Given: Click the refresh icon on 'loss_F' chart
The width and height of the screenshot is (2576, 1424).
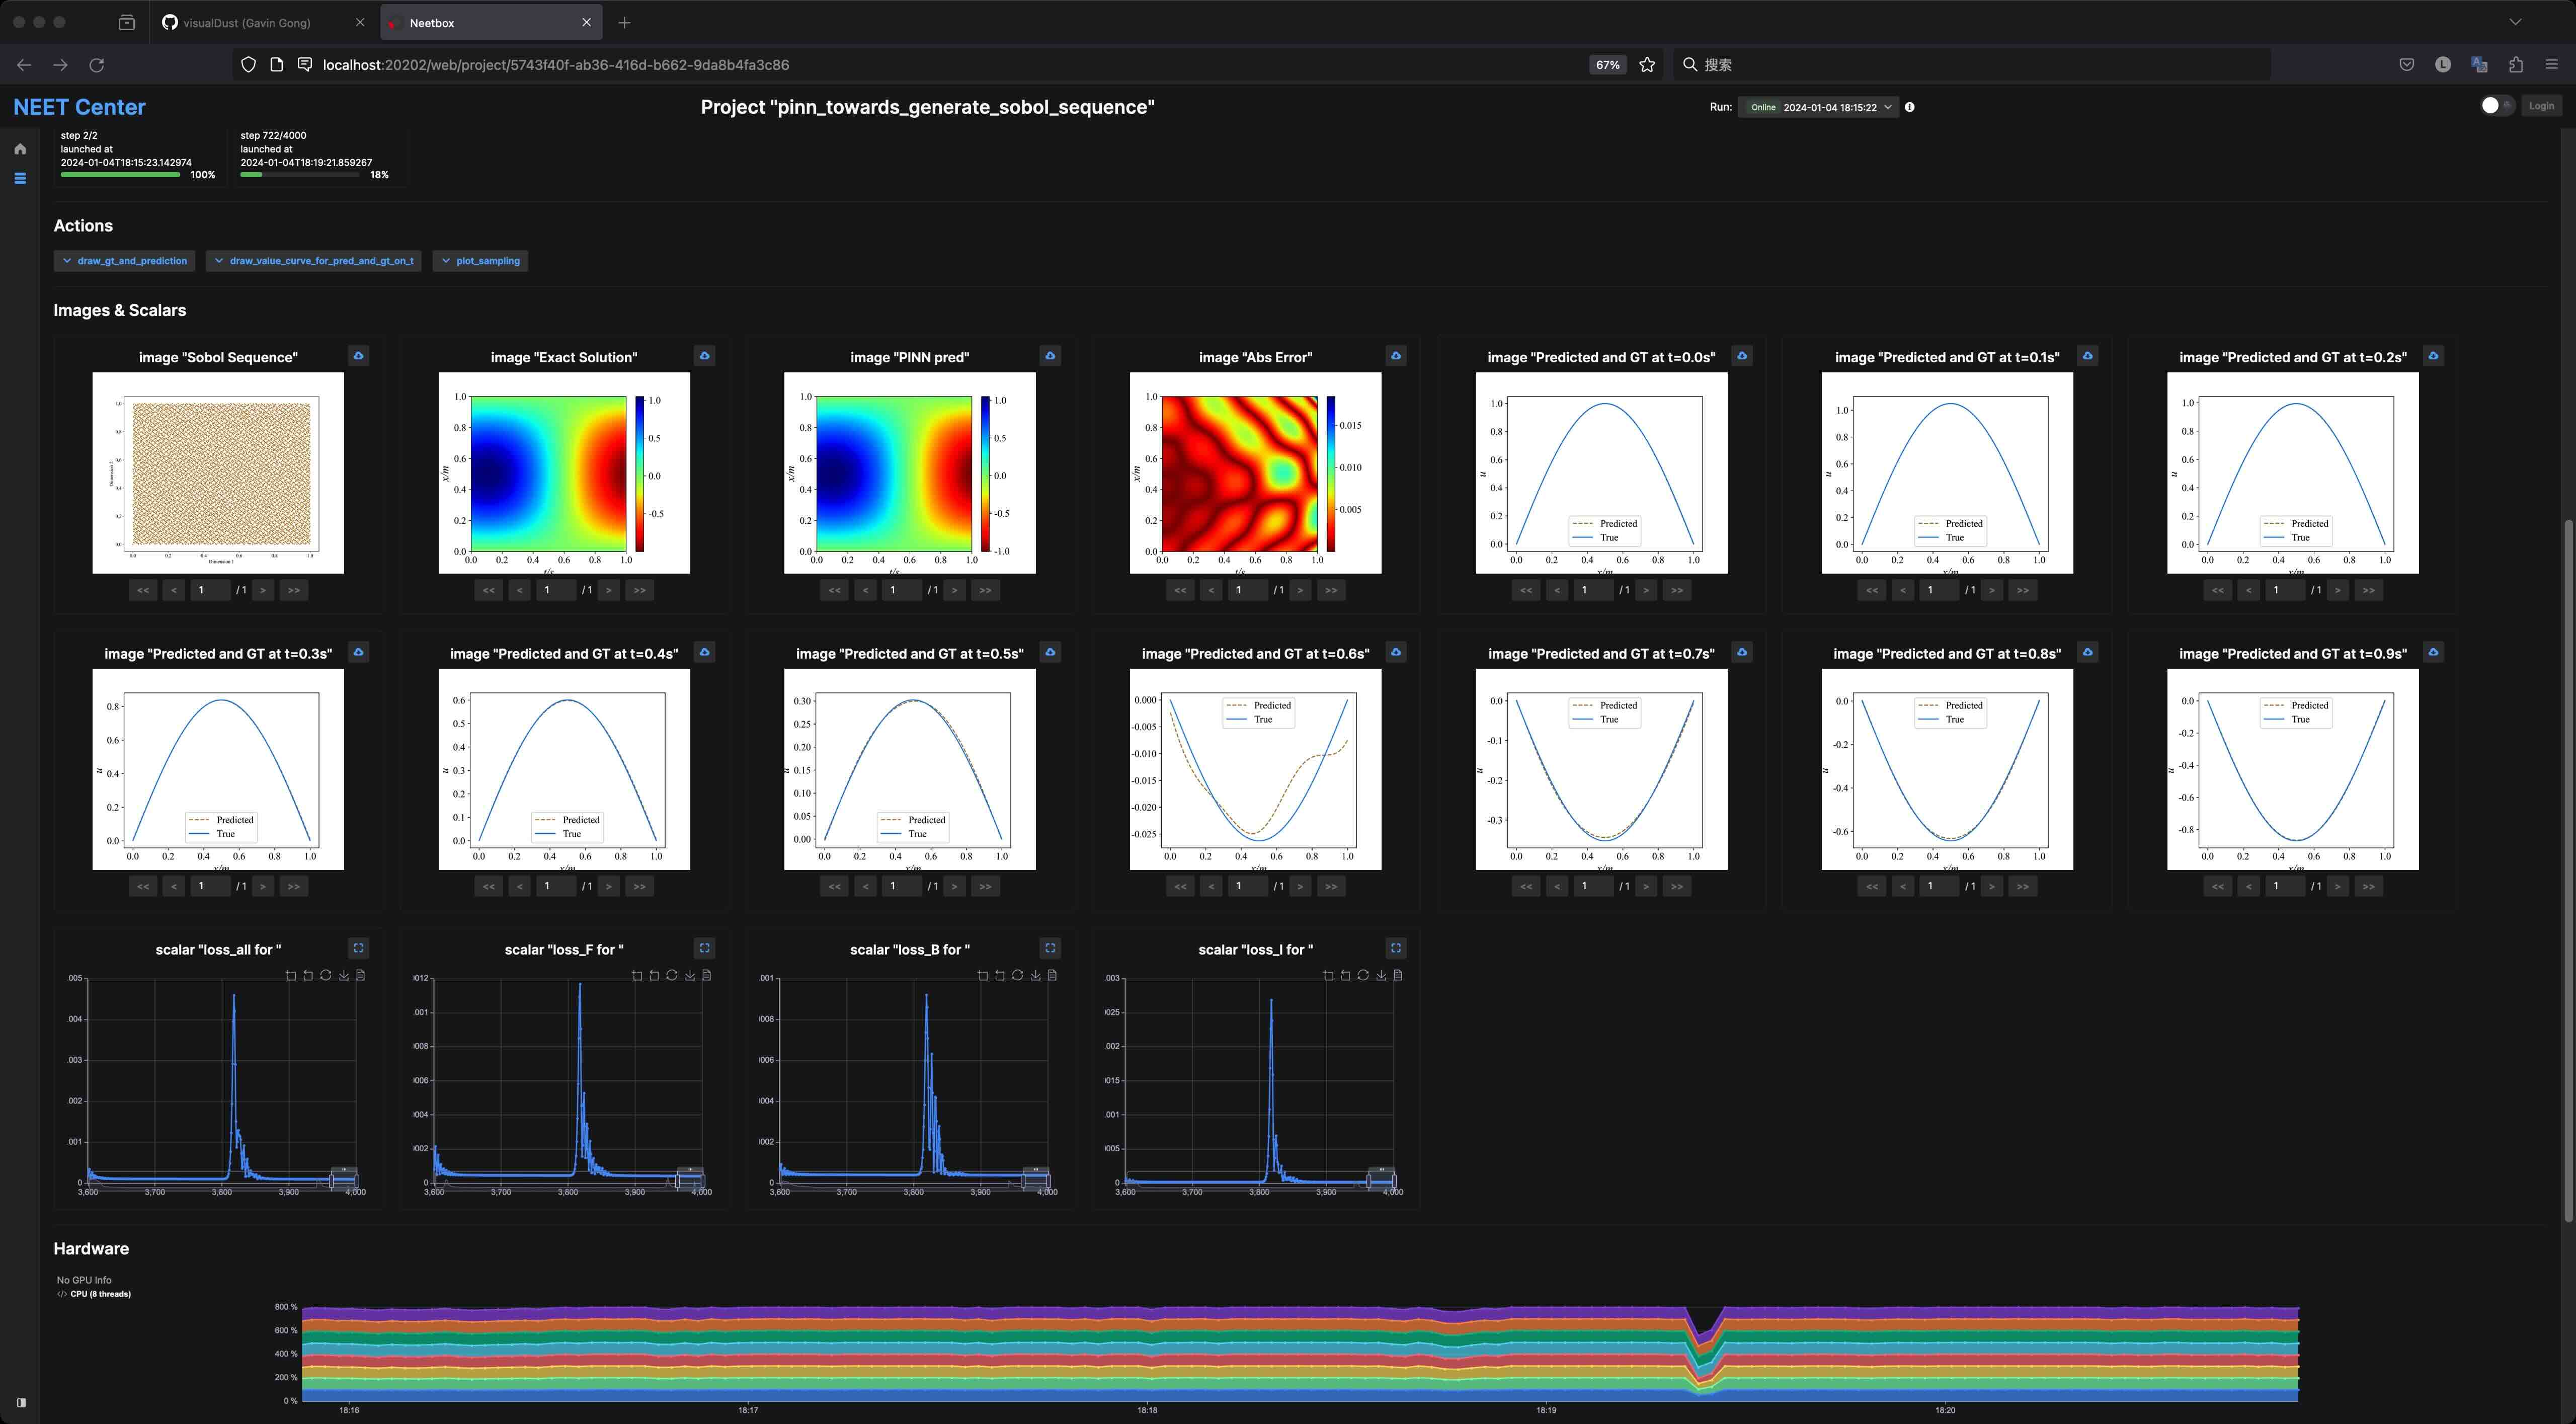Looking at the screenshot, I should [671, 975].
